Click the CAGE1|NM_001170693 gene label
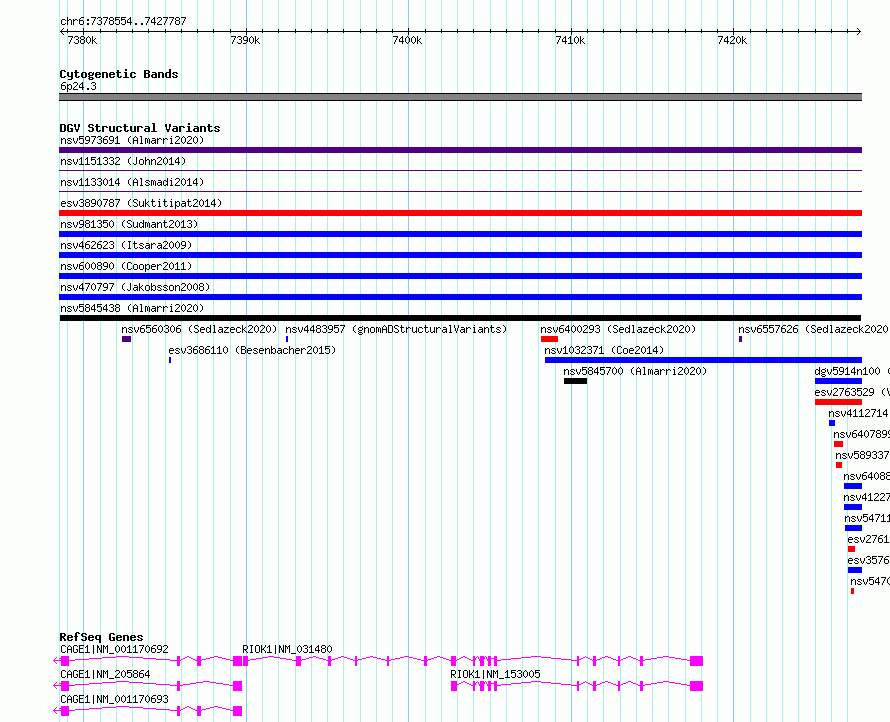890x722 pixels. (114, 699)
